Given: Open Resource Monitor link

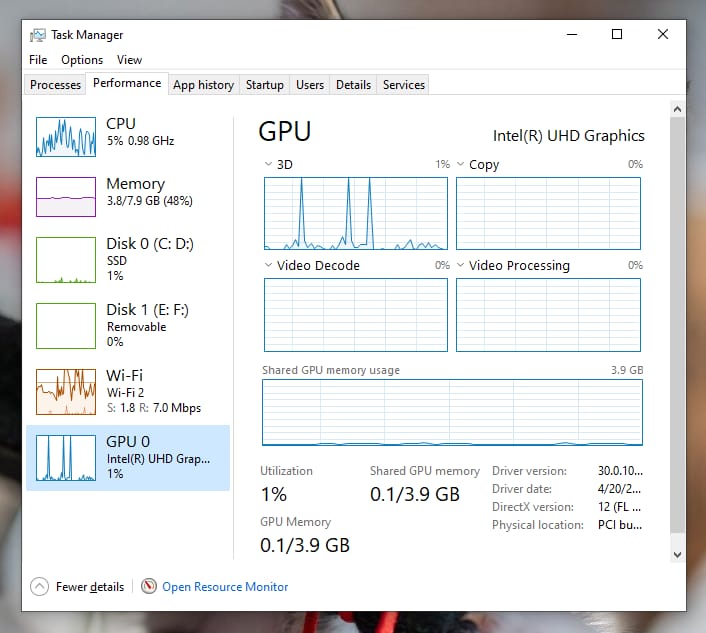Looking at the screenshot, I should pos(225,587).
